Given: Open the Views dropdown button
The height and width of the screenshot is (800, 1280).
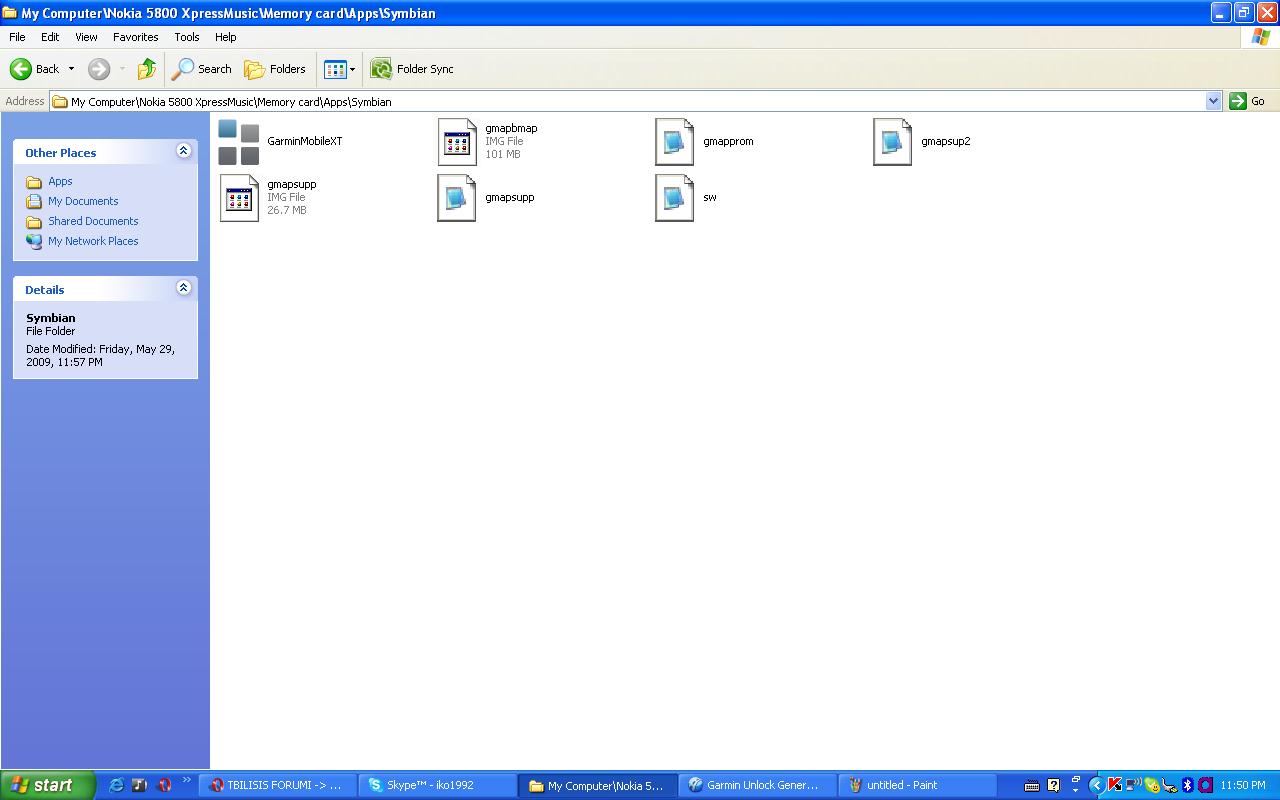Looking at the screenshot, I should pyautogui.click(x=339, y=69).
